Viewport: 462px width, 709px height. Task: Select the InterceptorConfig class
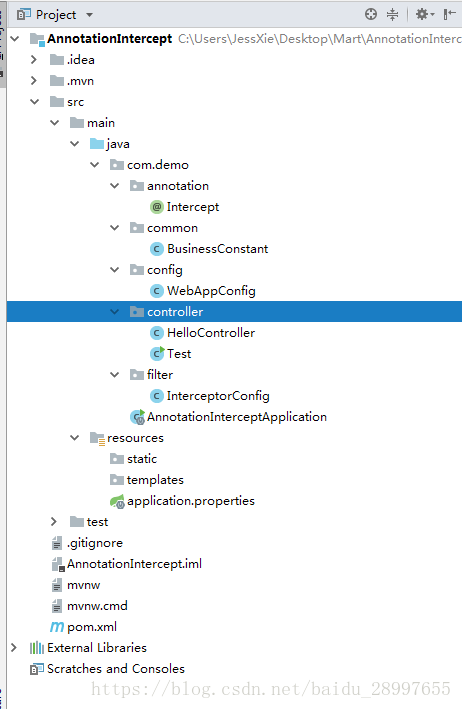coord(218,396)
